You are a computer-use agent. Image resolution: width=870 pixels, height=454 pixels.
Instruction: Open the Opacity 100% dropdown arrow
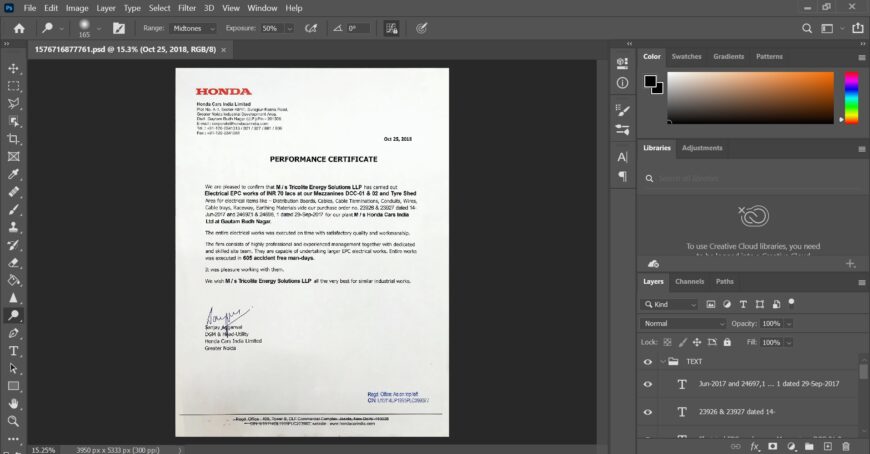coord(788,324)
